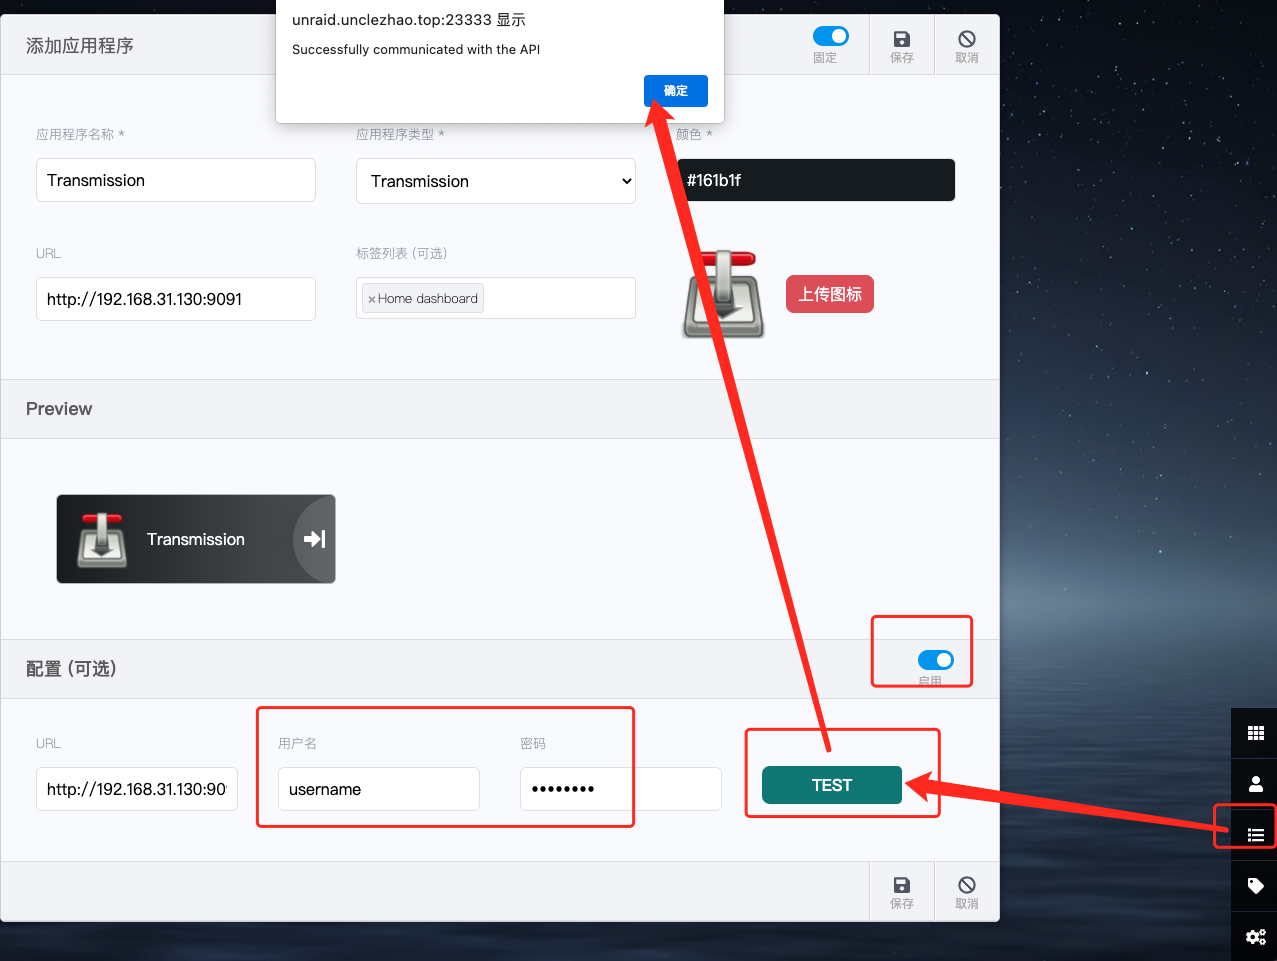Click the username (用户名) field

coord(379,789)
